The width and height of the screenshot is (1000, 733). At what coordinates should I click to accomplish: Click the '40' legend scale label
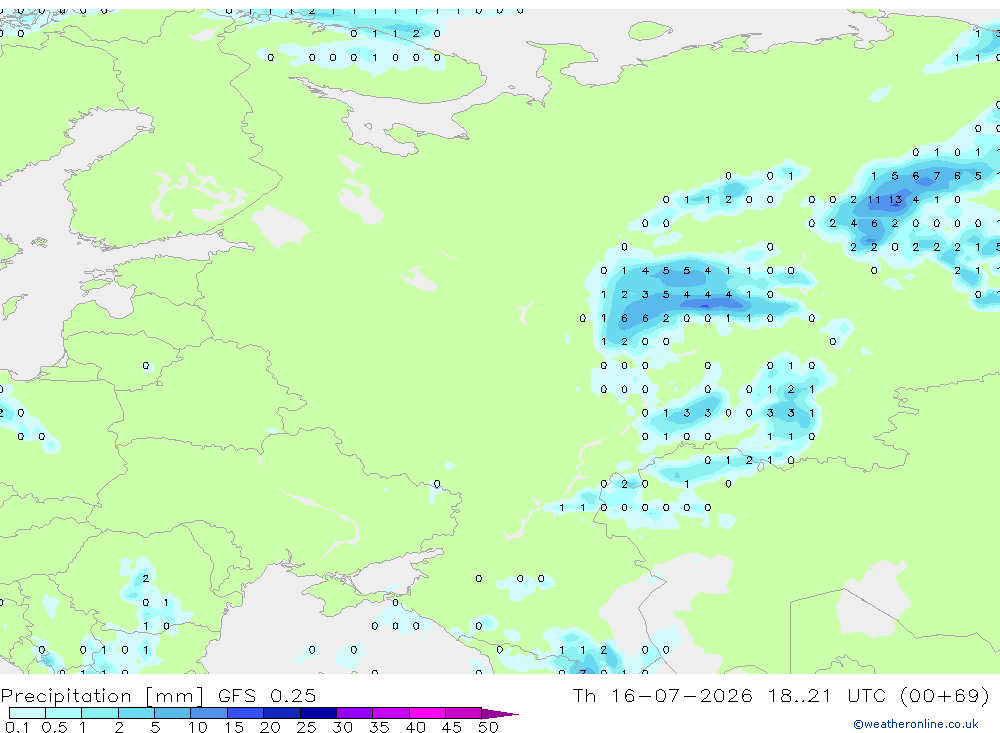[415, 727]
